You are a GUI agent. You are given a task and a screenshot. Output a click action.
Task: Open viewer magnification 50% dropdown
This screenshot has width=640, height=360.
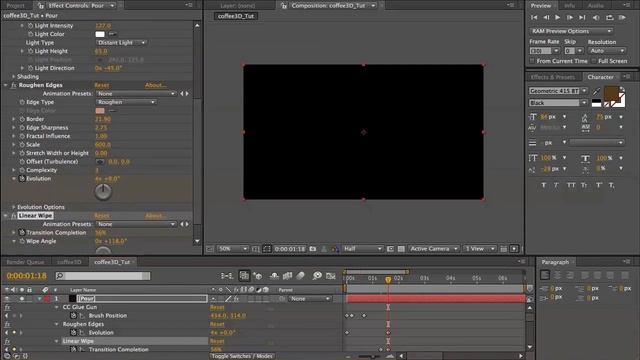(233, 249)
